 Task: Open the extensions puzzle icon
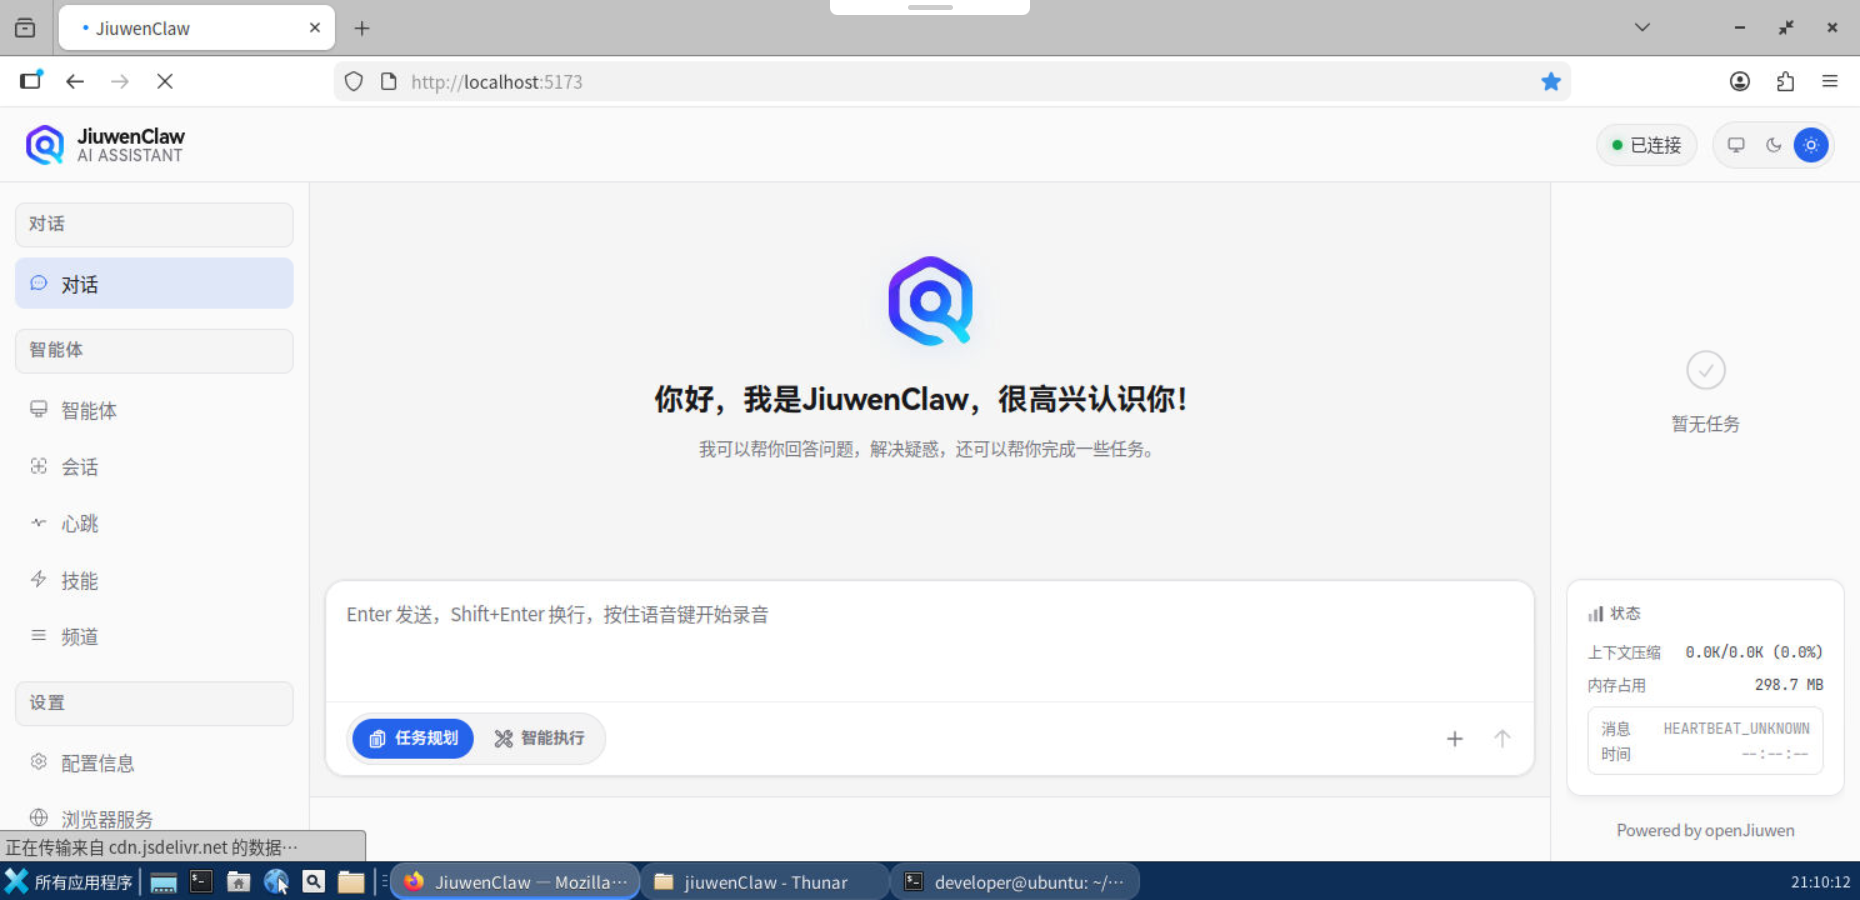(x=1785, y=82)
